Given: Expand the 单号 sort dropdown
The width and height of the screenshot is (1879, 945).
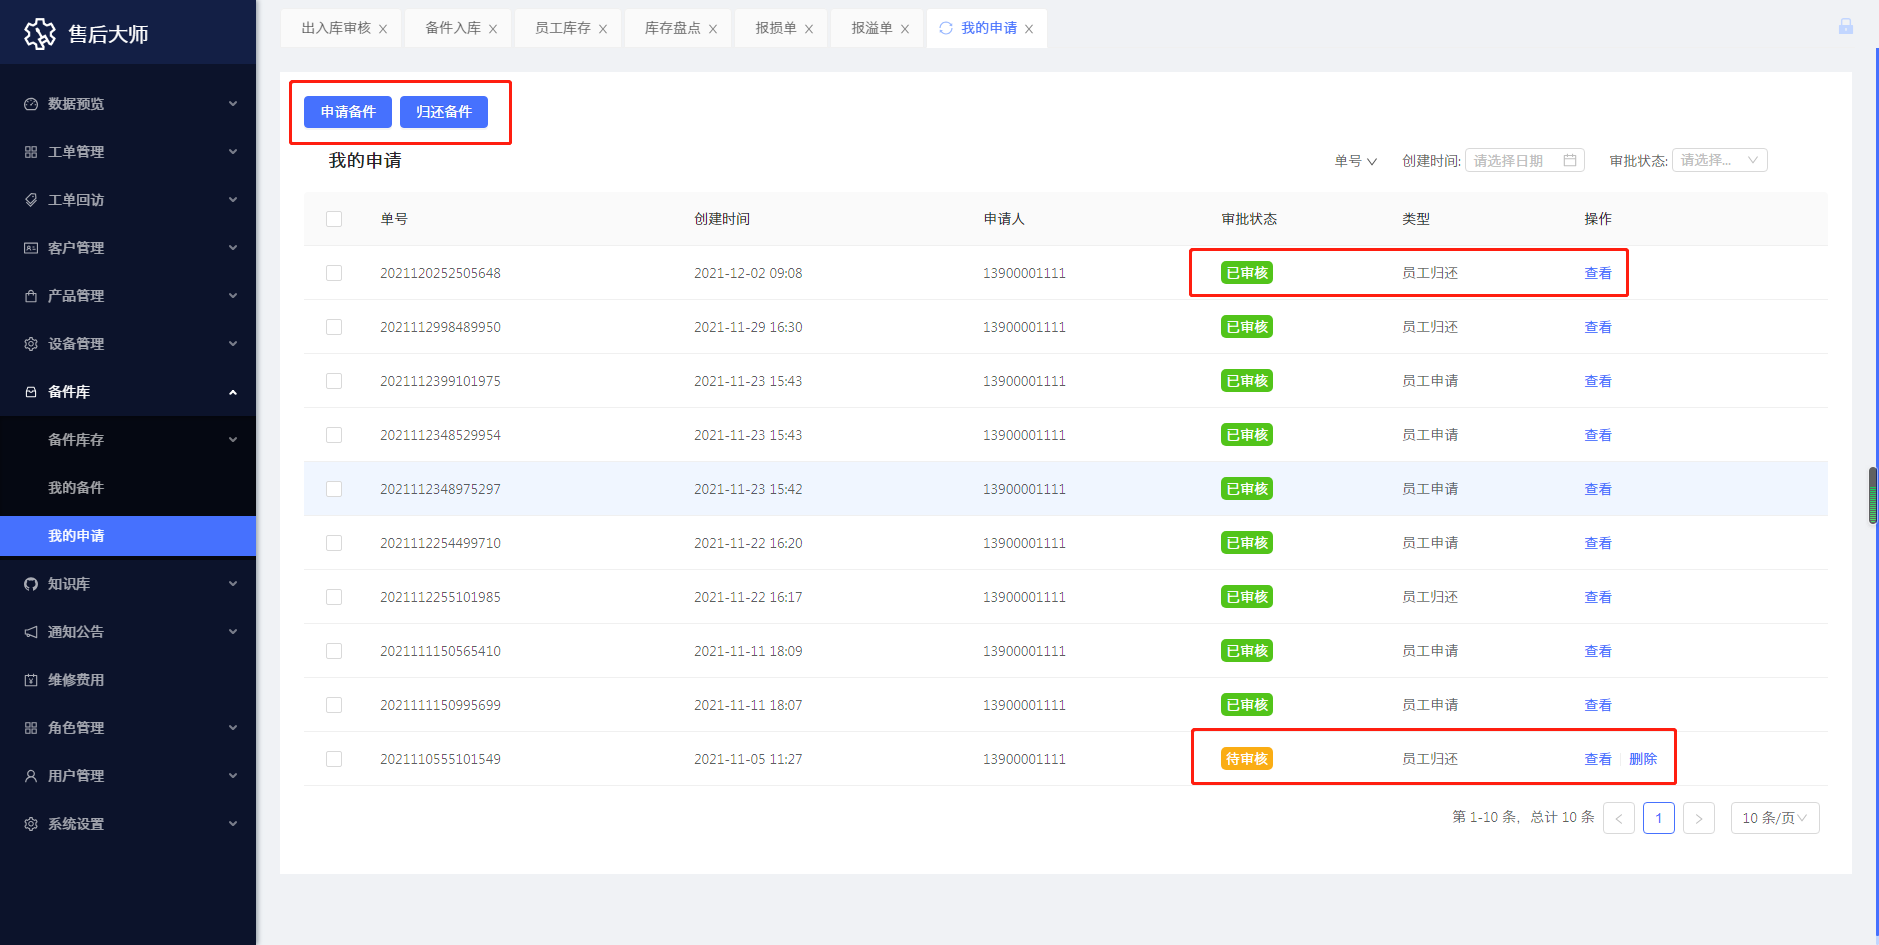Looking at the screenshot, I should (1354, 160).
